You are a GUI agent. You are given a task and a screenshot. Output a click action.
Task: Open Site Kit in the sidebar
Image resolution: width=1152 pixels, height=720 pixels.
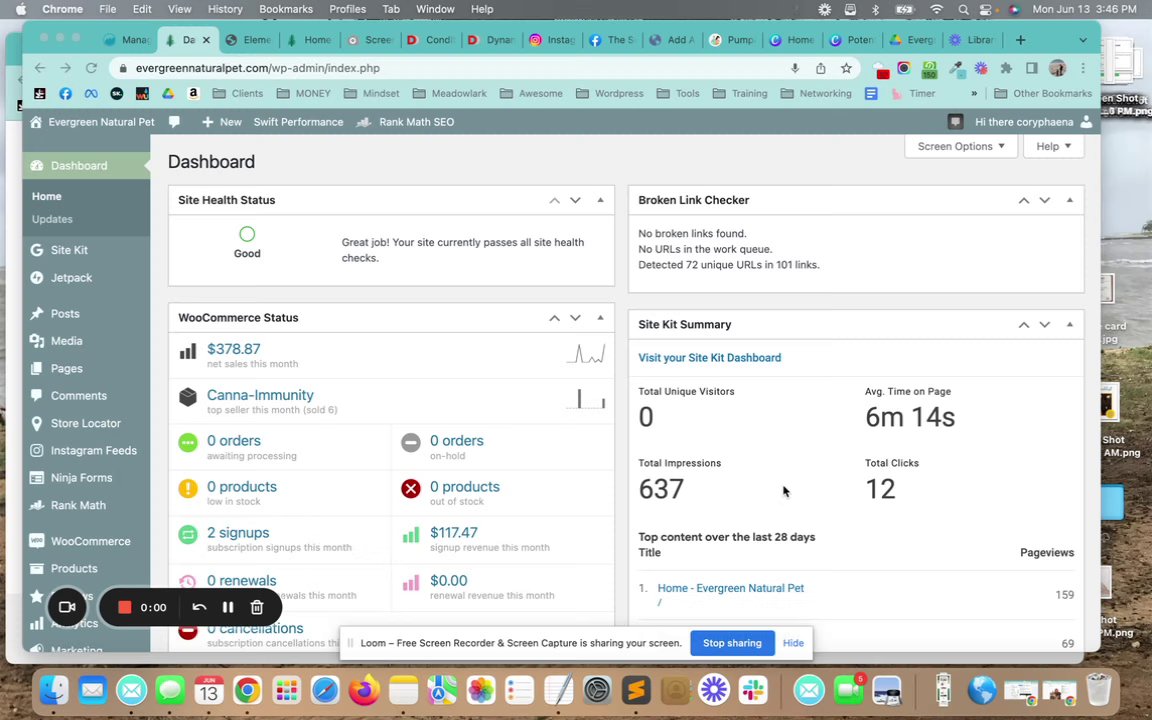(x=69, y=250)
